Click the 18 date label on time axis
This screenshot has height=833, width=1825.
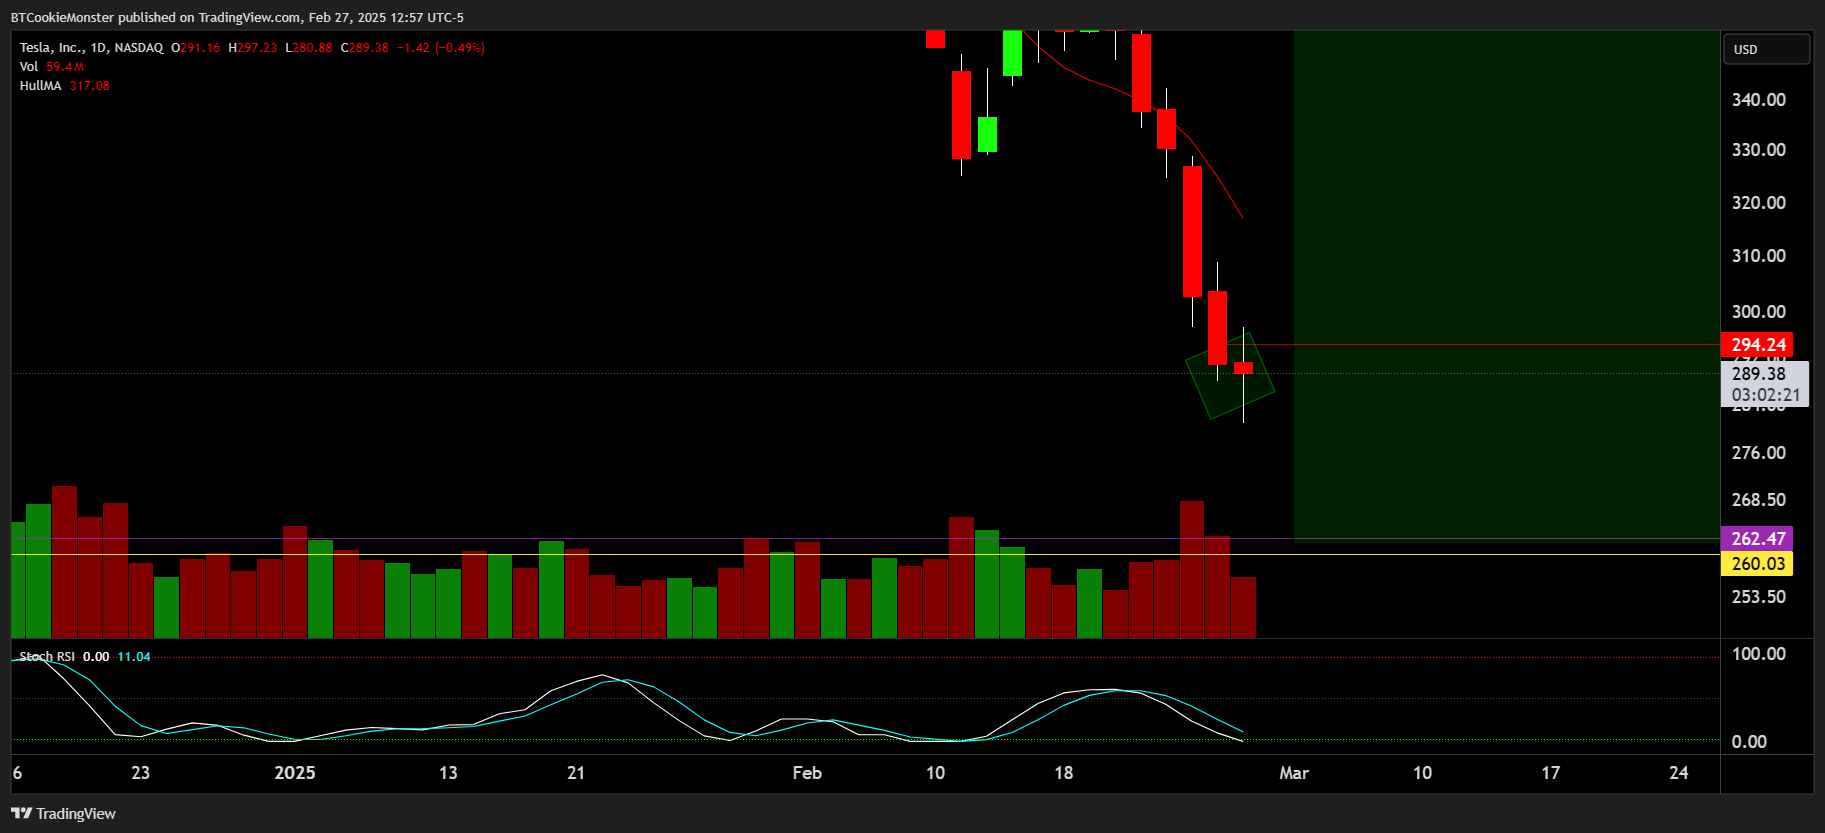tap(1063, 772)
